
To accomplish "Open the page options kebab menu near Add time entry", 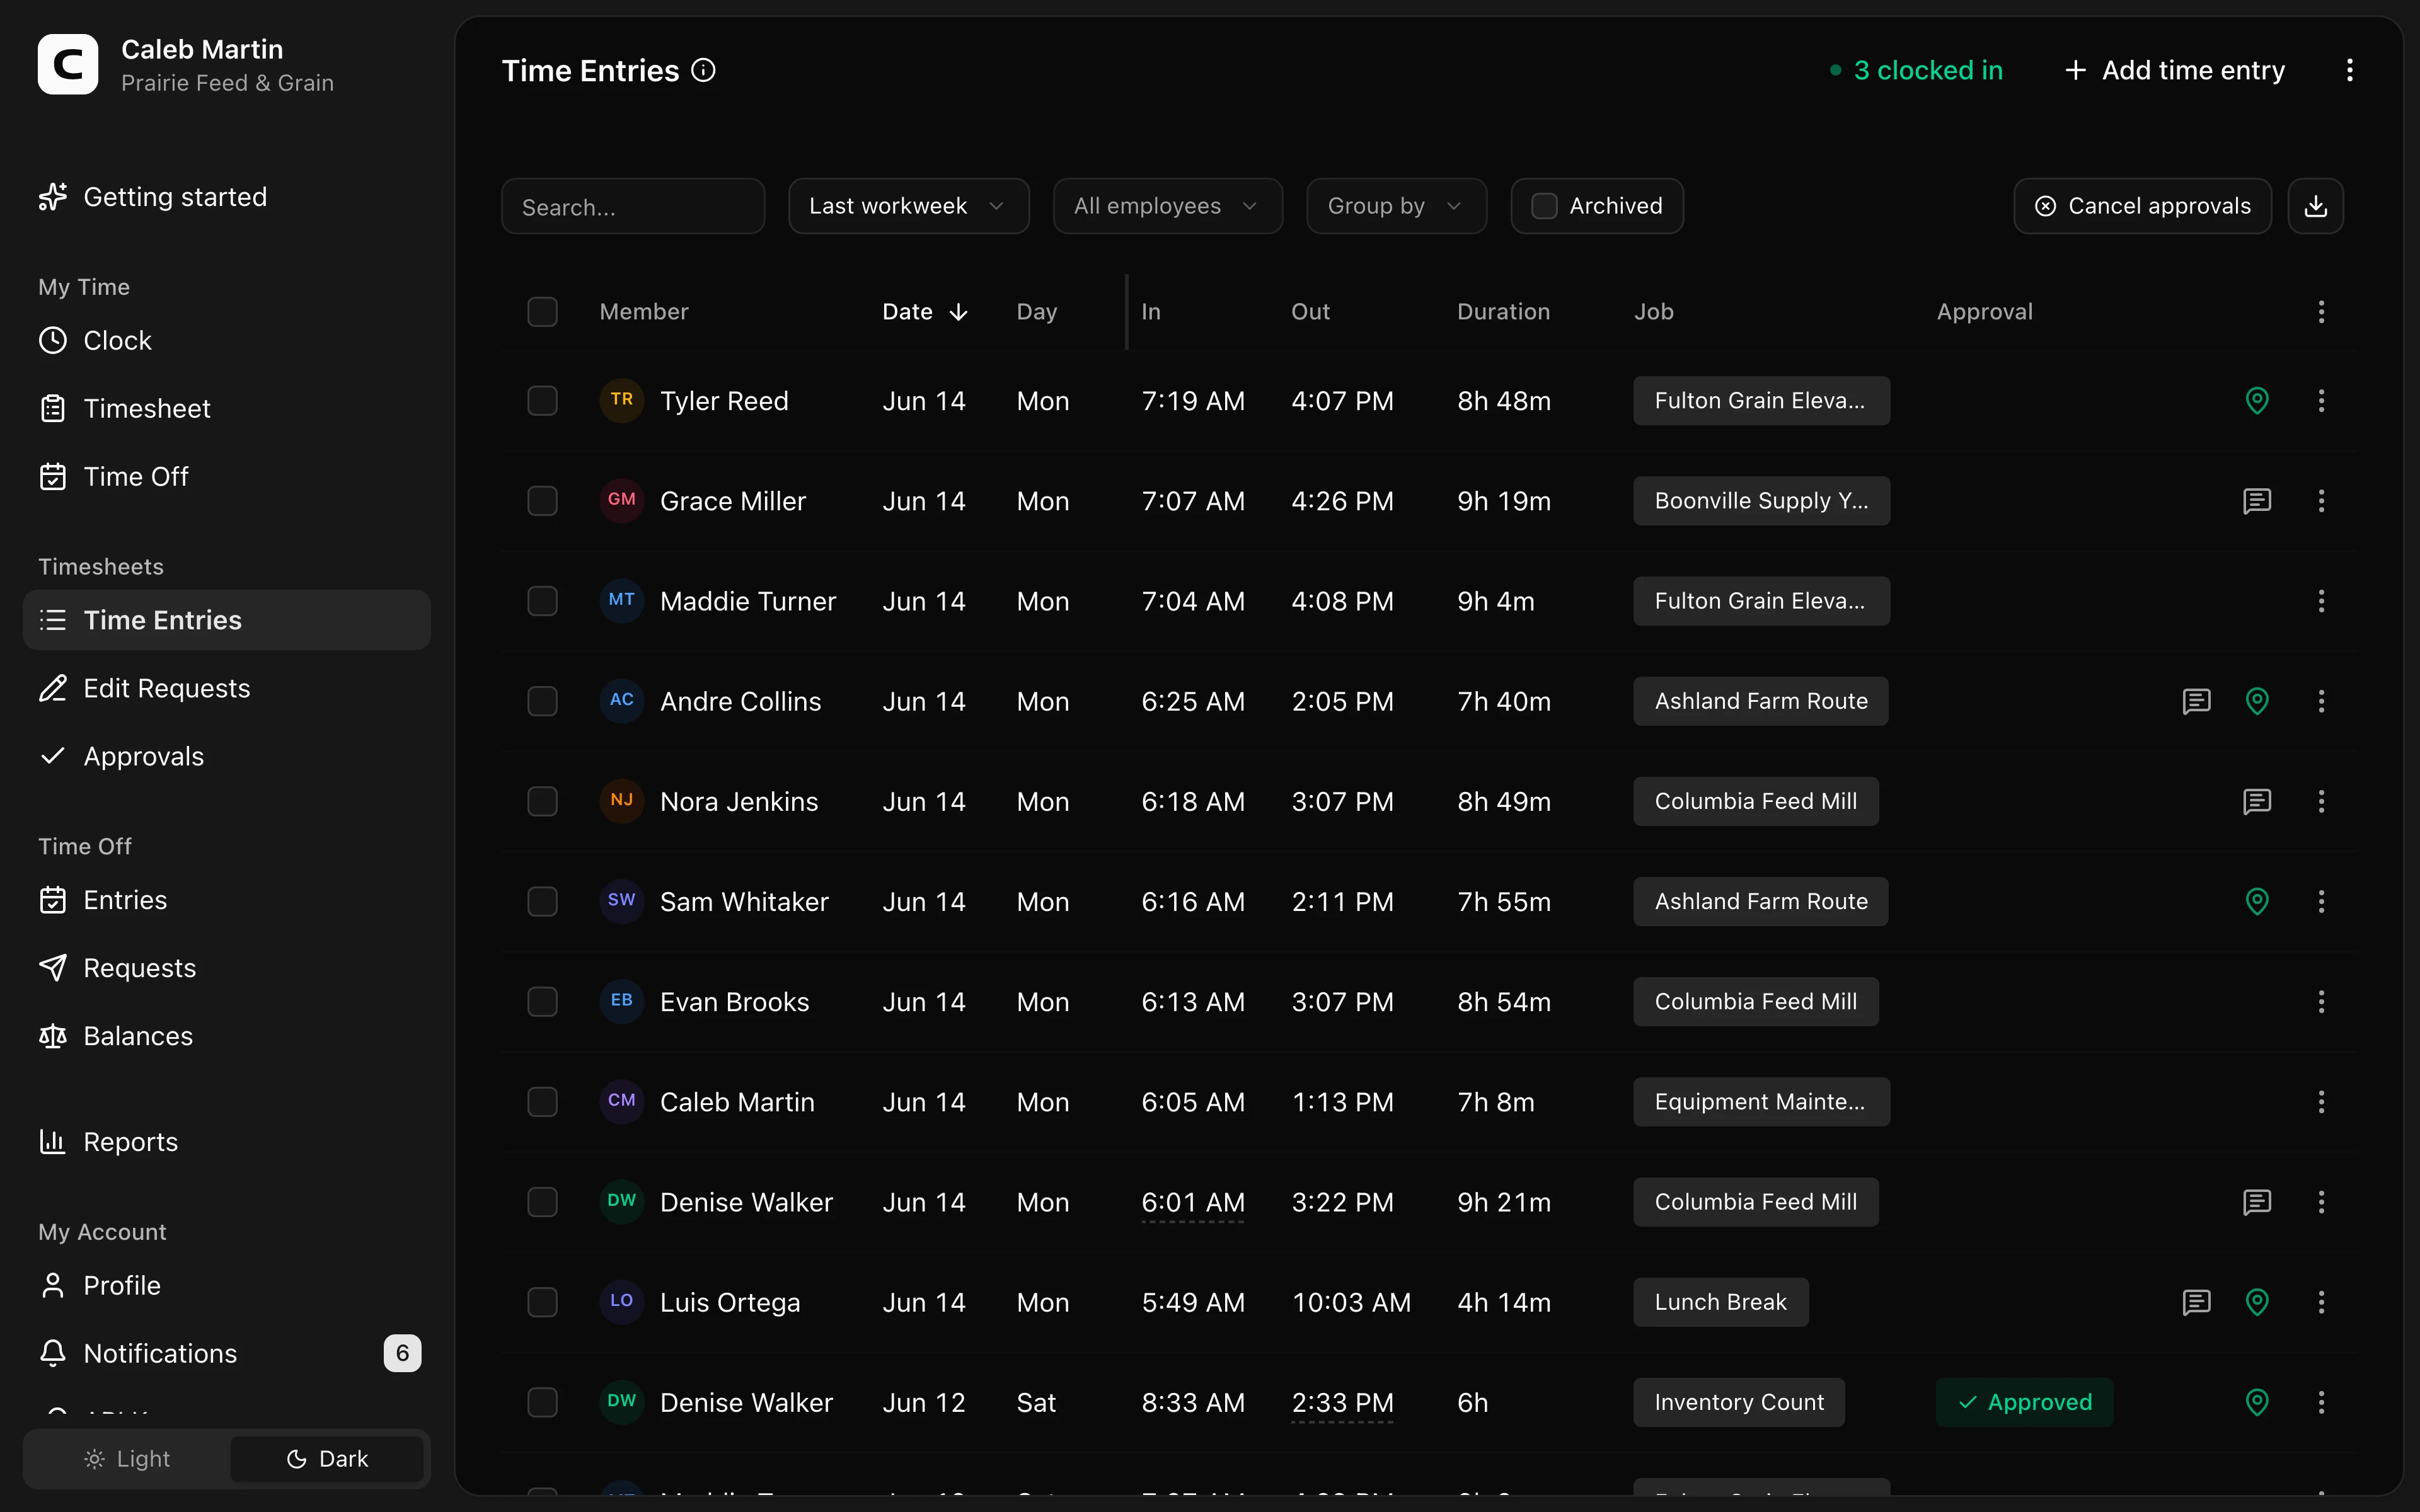I will point(2349,71).
